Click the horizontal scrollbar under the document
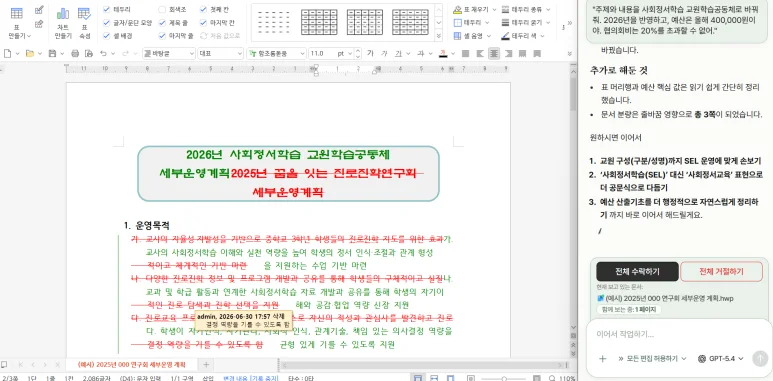 [x=422, y=365]
